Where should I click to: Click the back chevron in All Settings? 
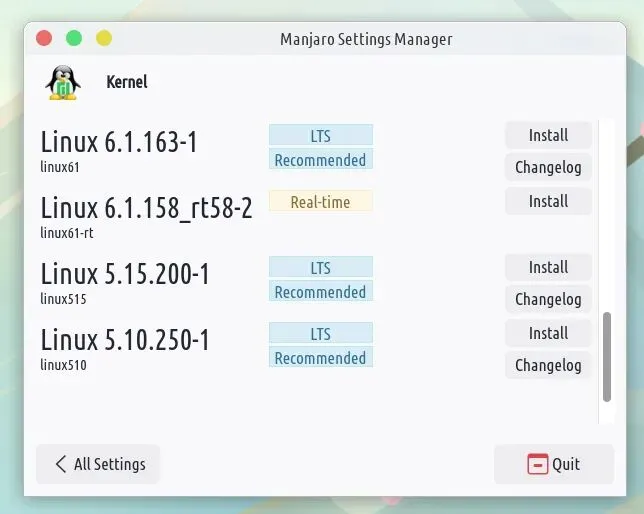click(61, 464)
